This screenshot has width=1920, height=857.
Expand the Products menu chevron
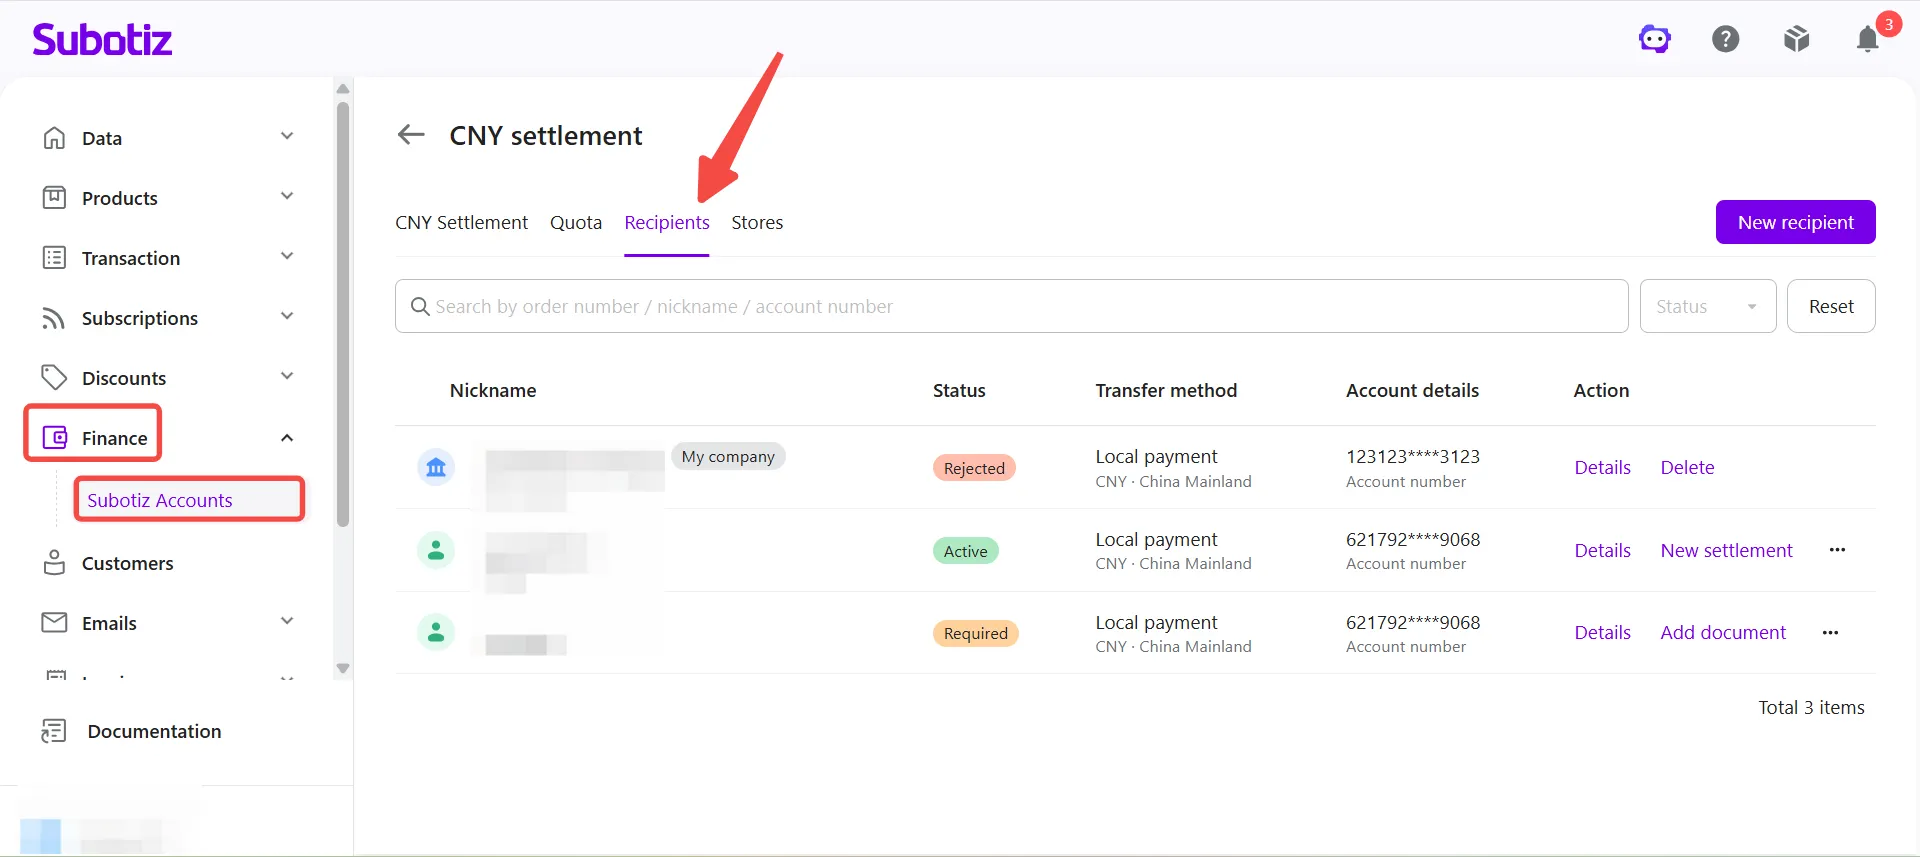pos(287,196)
